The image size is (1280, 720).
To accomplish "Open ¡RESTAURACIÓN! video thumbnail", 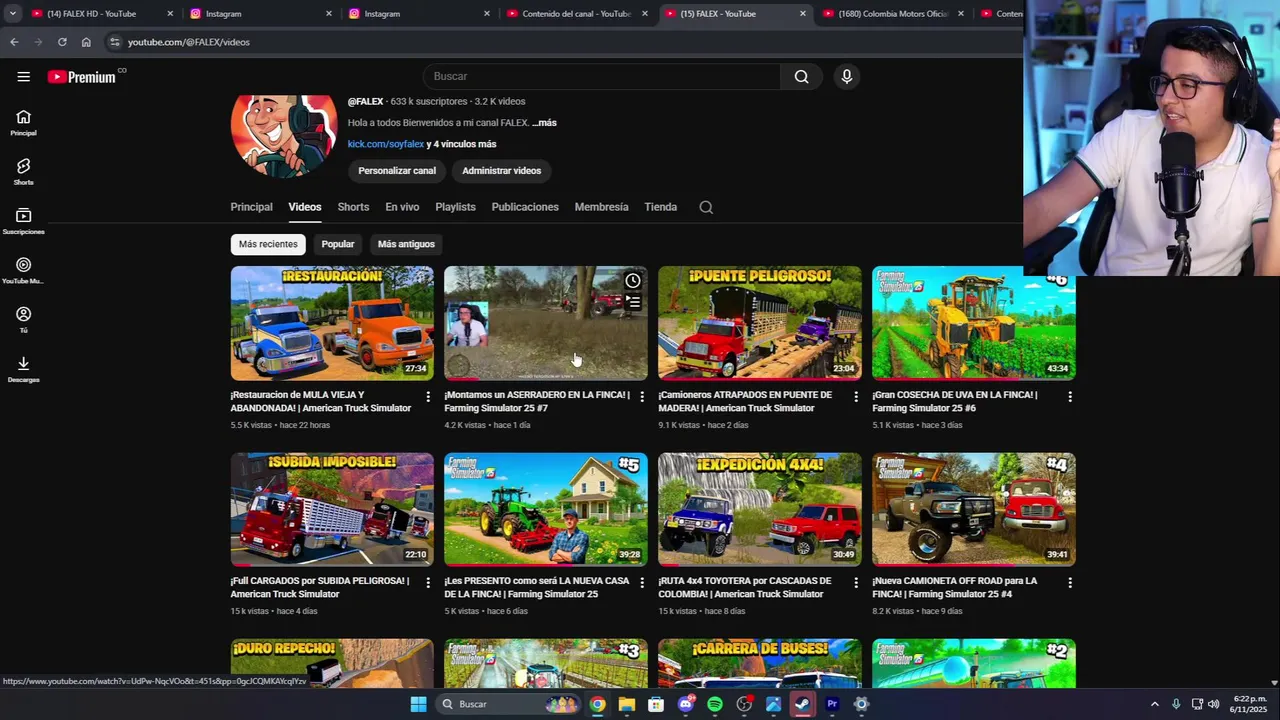I will click(x=332, y=323).
